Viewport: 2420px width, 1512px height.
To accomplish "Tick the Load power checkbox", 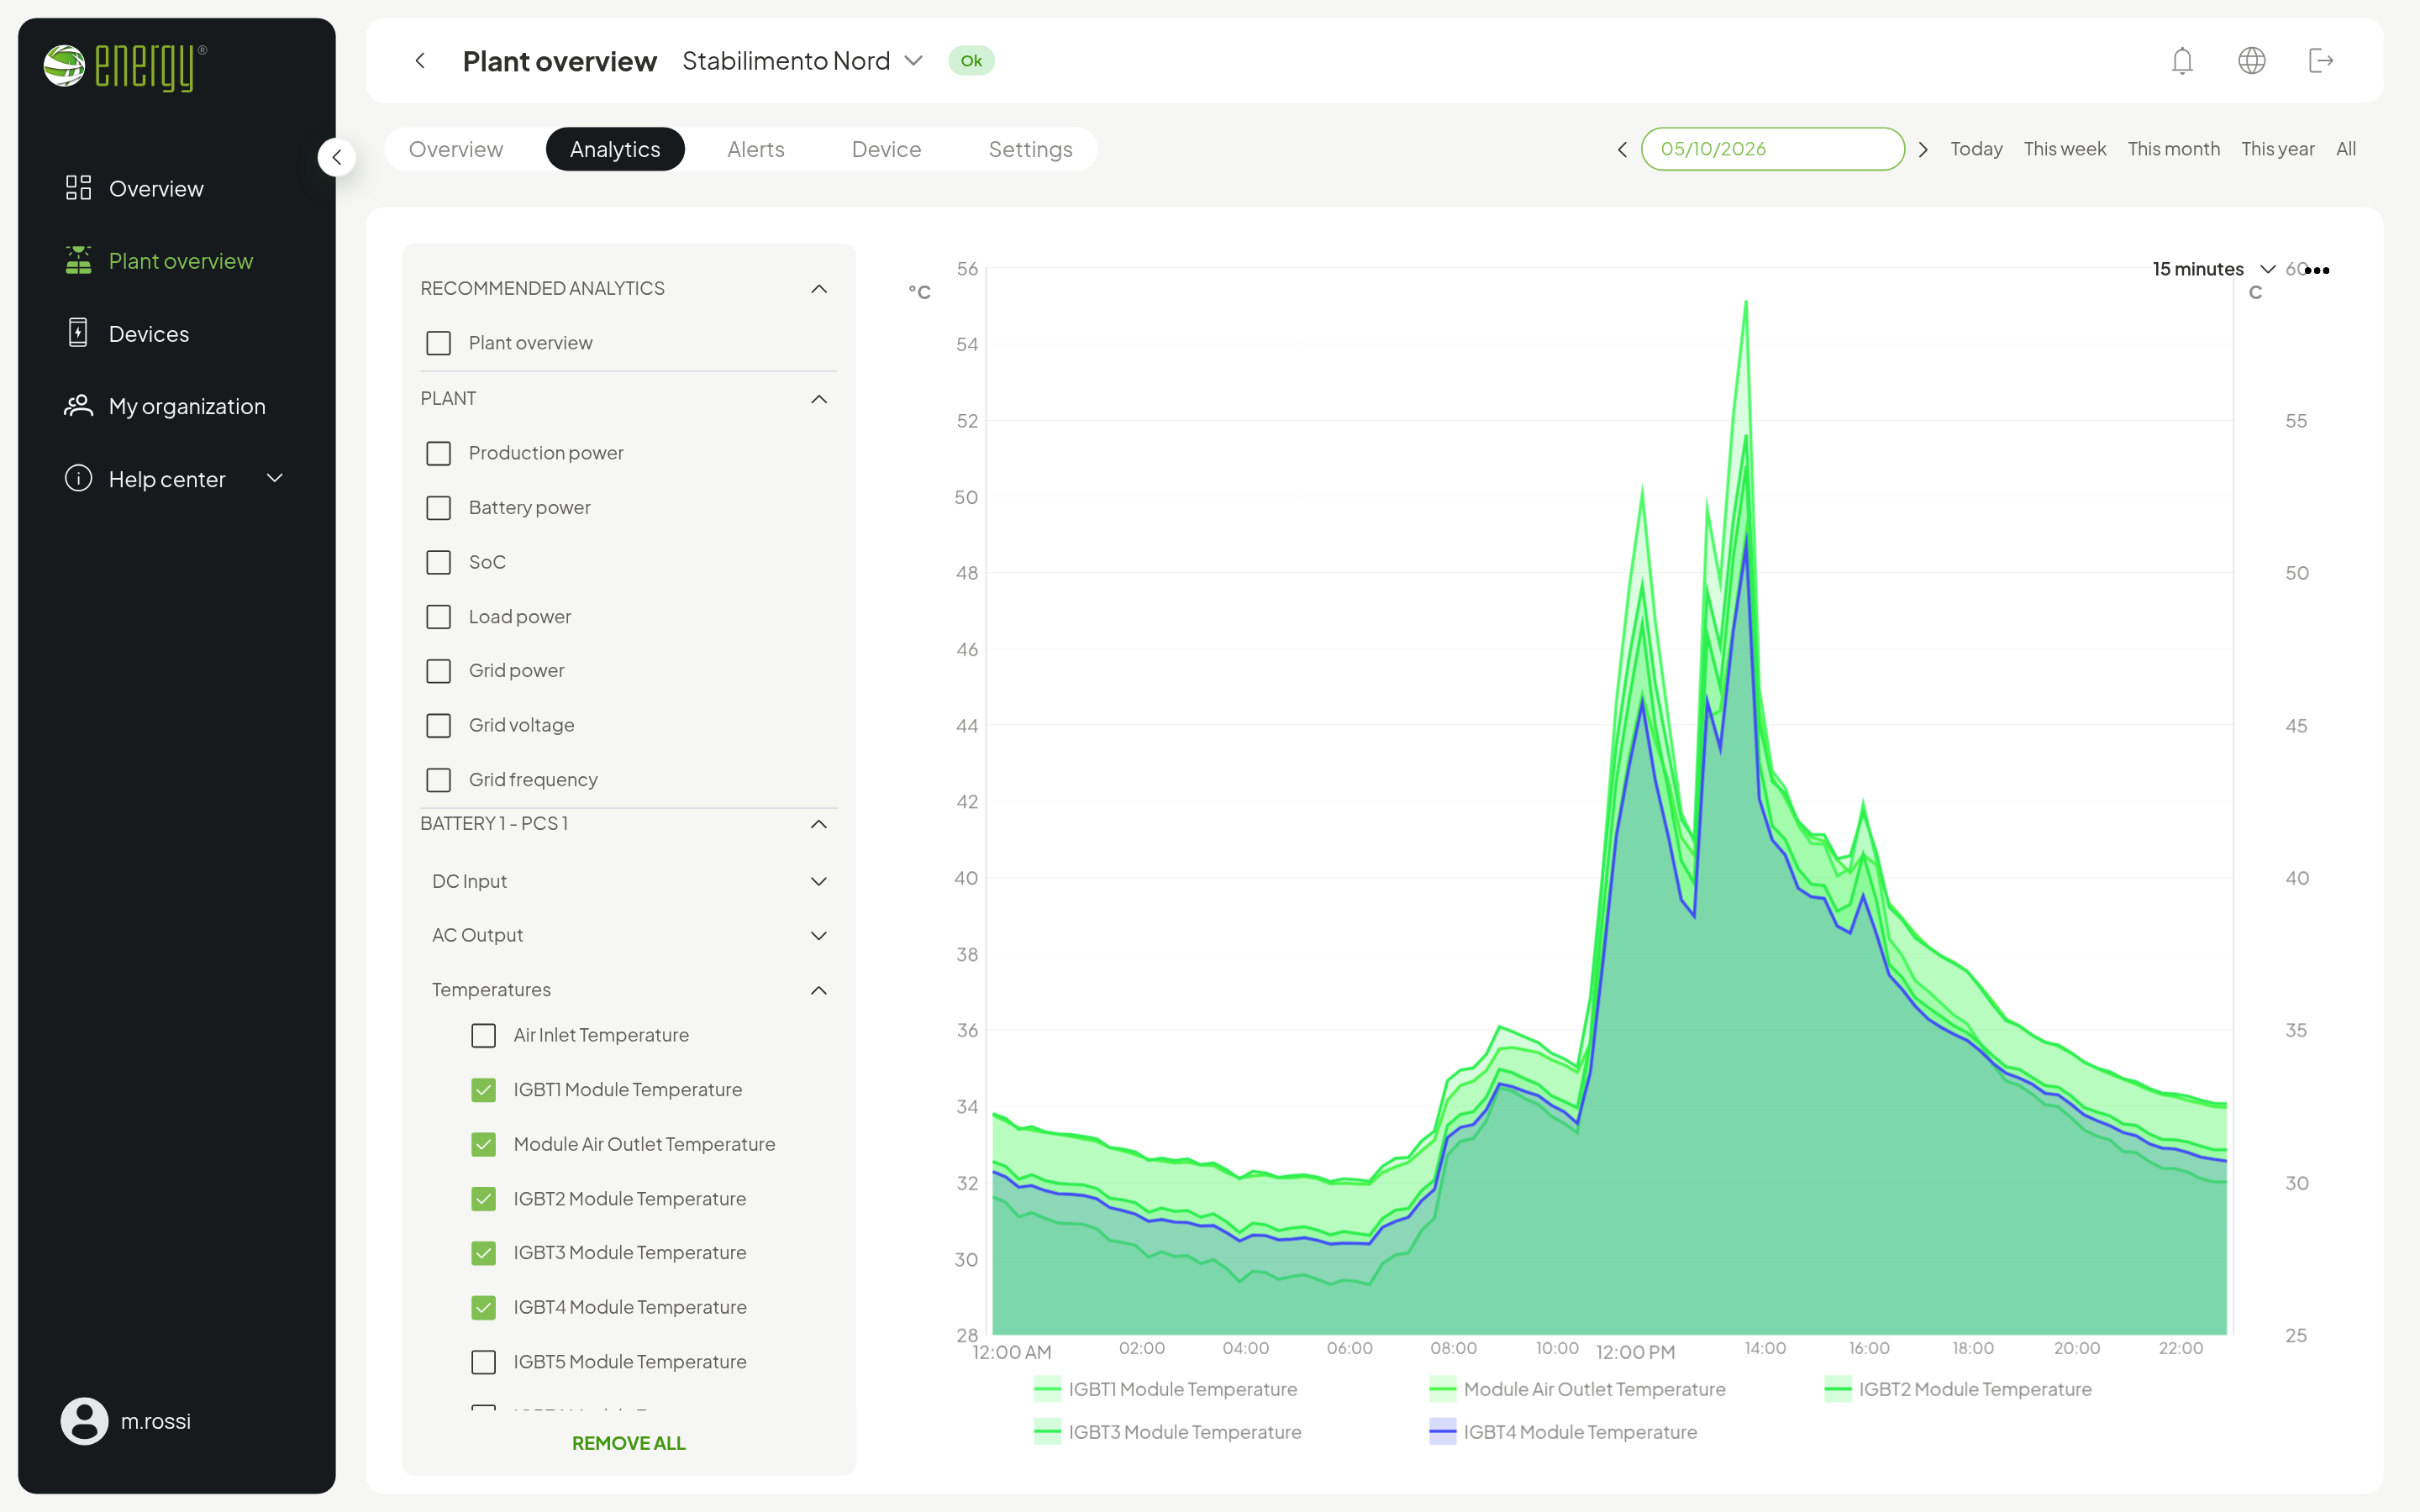I will (x=438, y=617).
